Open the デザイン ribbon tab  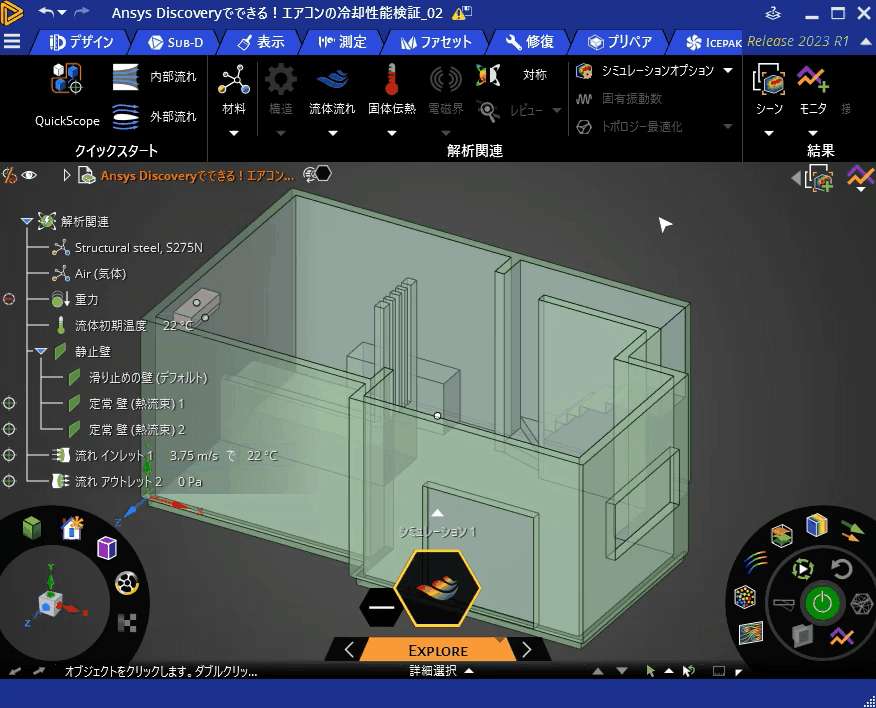[81, 42]
